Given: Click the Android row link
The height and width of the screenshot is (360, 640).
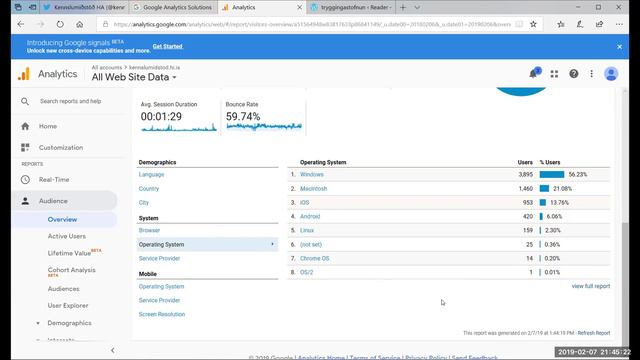Looking at the screenshot, I should point(310,217).
